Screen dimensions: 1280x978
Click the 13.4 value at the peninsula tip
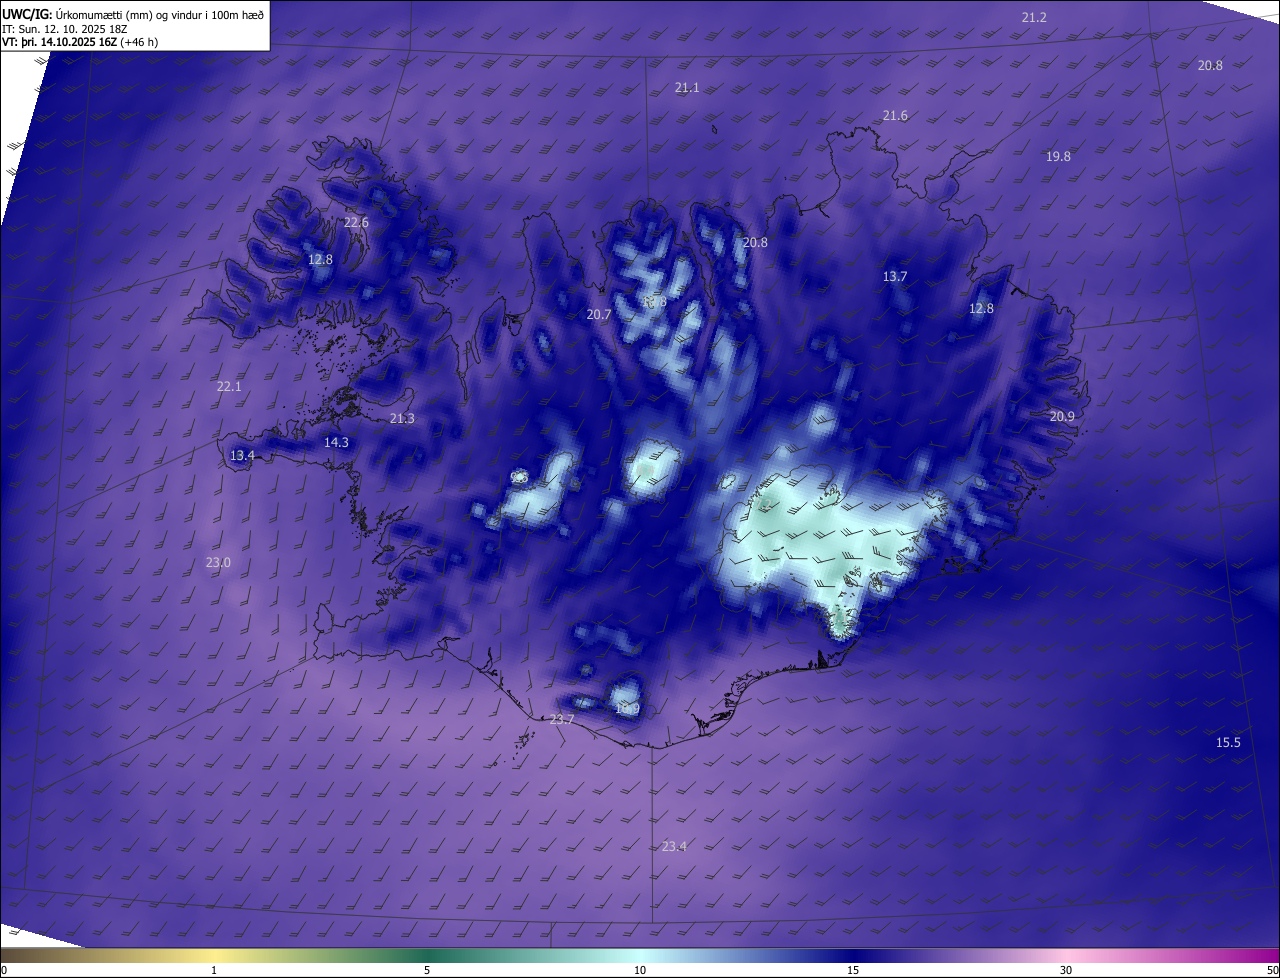coord(242,455)
